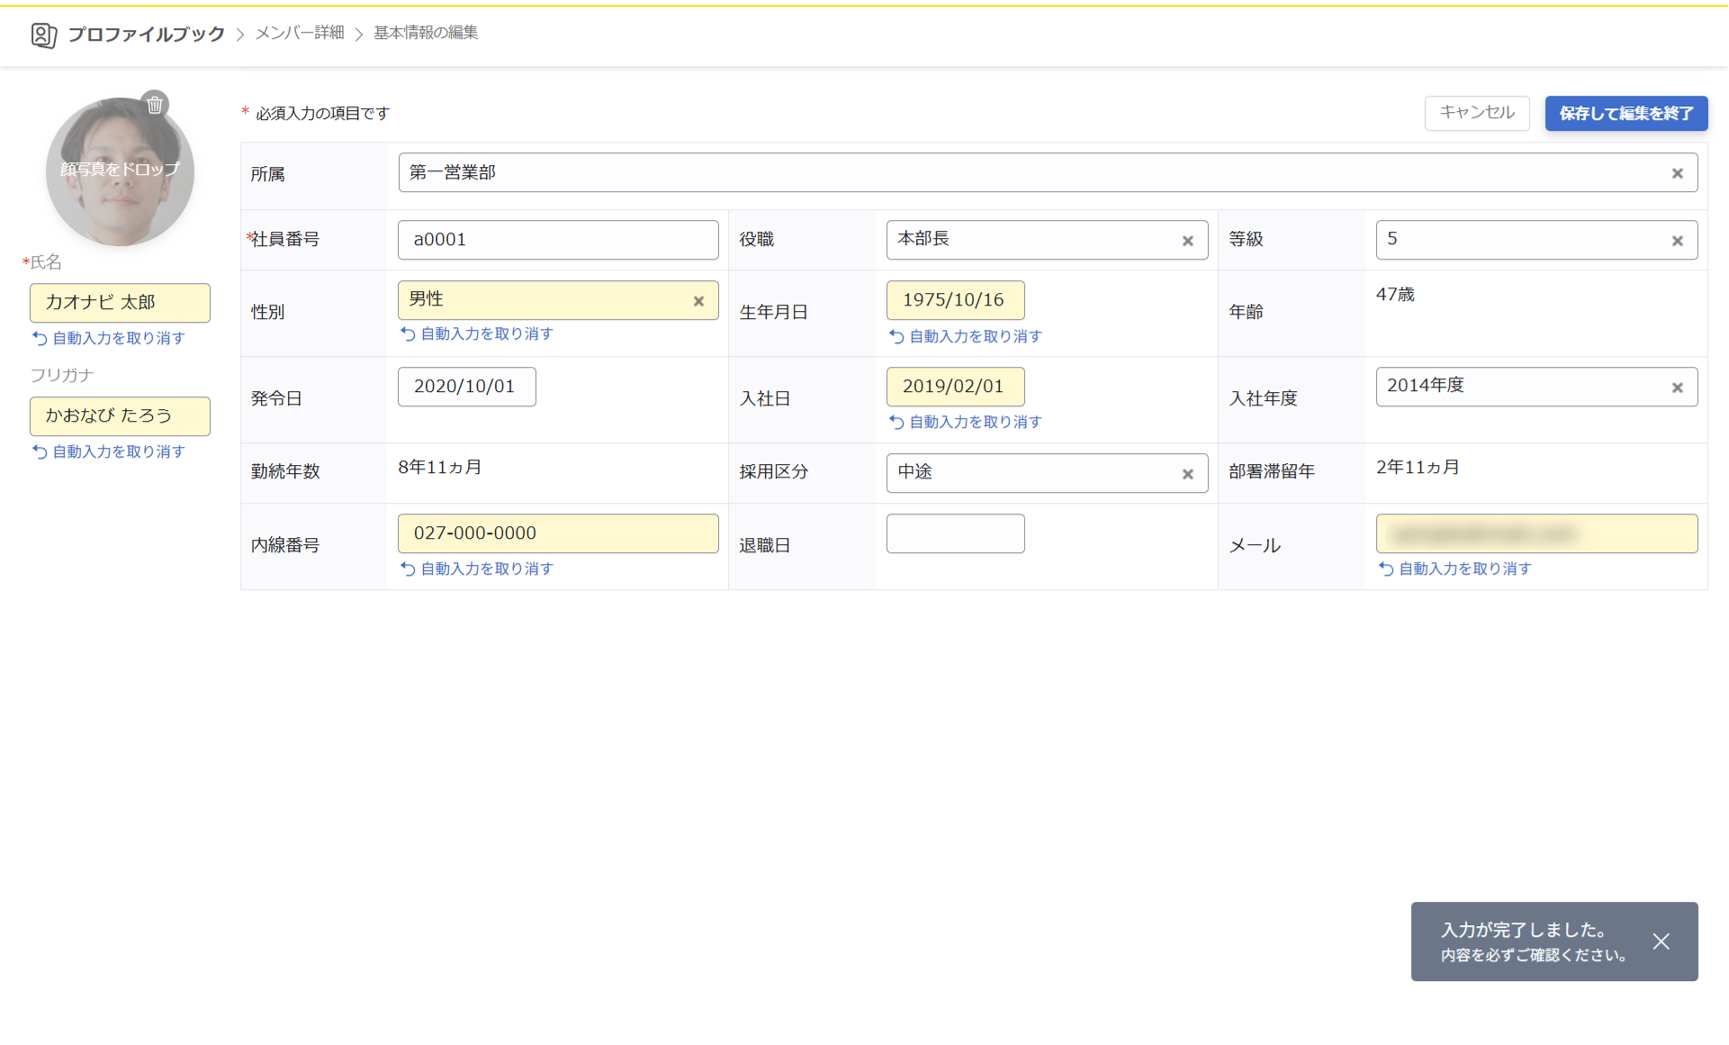
Task: Click the Profile Book logo icon
Action: click(x=43, y=35)
